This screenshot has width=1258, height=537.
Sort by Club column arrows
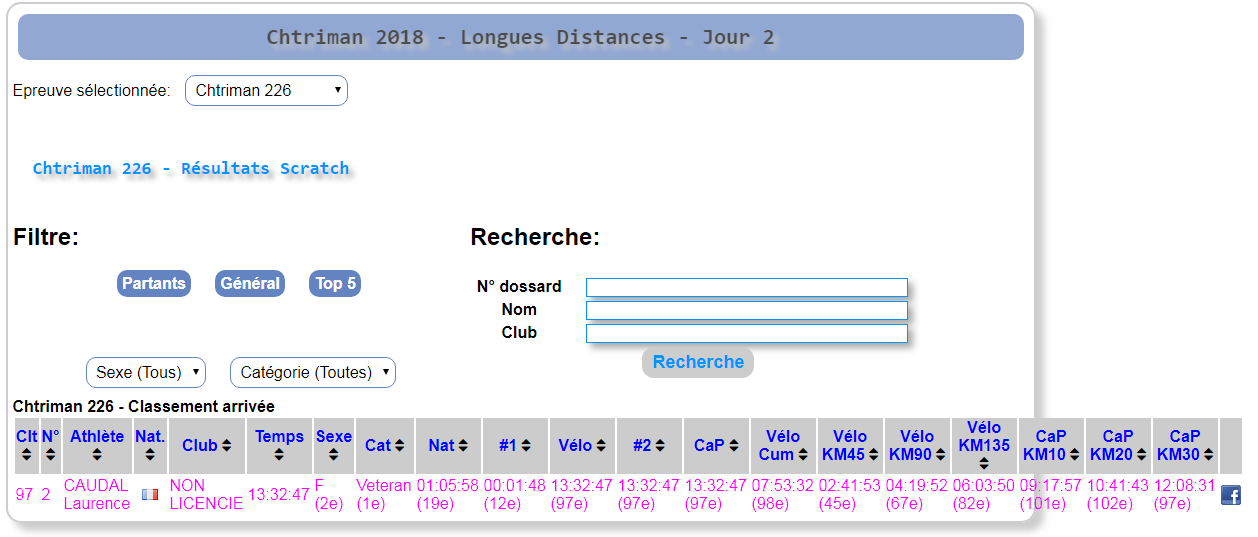pyautogui.click(x=226, y=446)
